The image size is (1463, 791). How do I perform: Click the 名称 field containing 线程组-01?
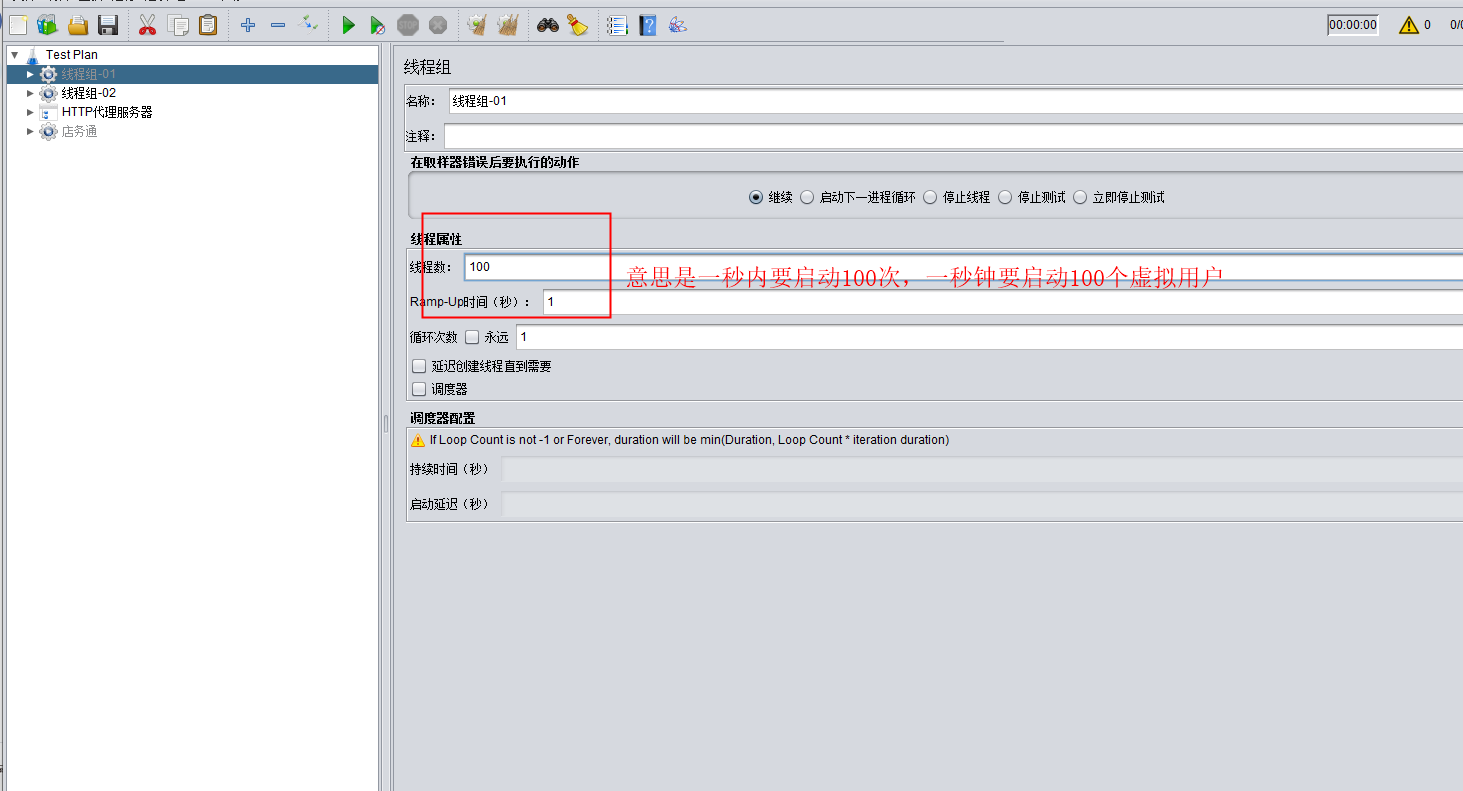pyautogui.click(x=955, y=101)
